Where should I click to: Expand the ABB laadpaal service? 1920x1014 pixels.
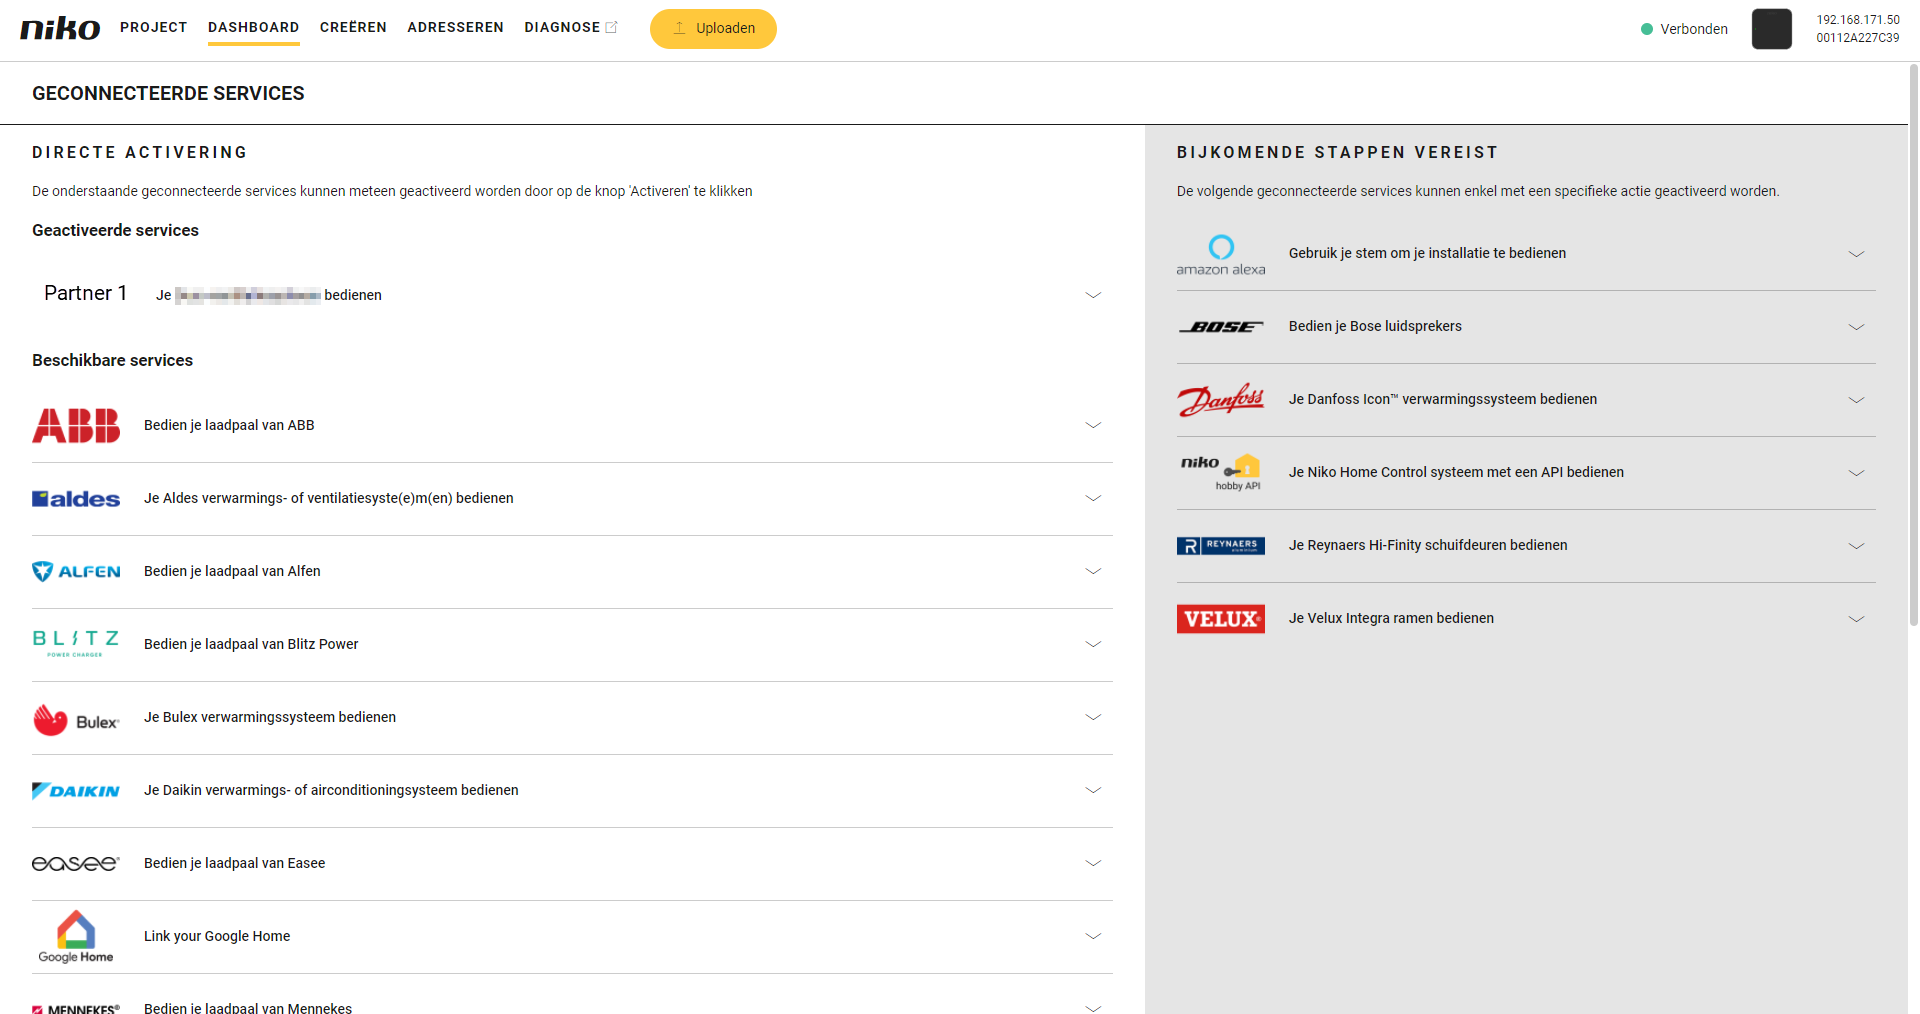(x=572, y=425)
